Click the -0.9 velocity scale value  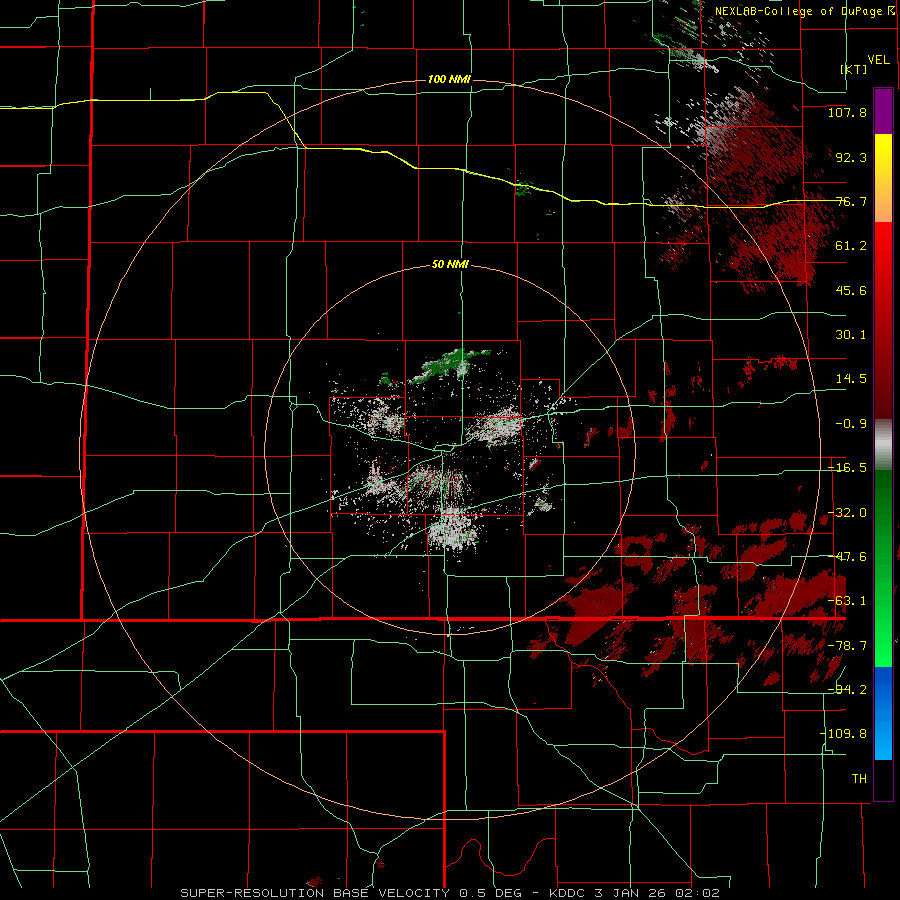851,424
